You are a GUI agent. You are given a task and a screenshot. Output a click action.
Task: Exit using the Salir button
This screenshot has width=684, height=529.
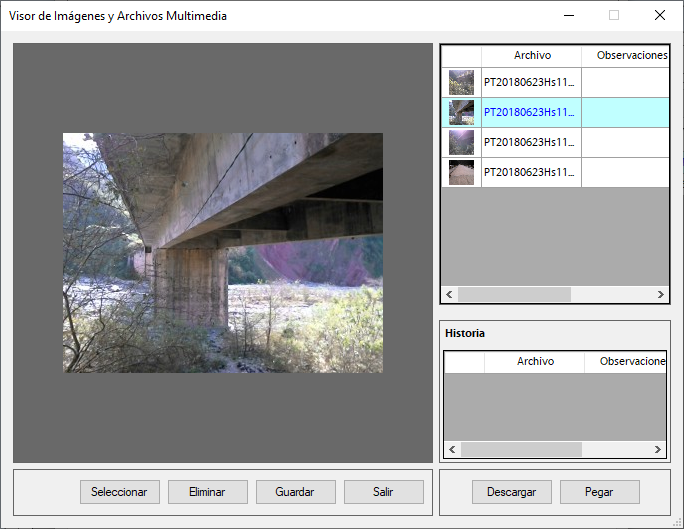click(383, 492)
